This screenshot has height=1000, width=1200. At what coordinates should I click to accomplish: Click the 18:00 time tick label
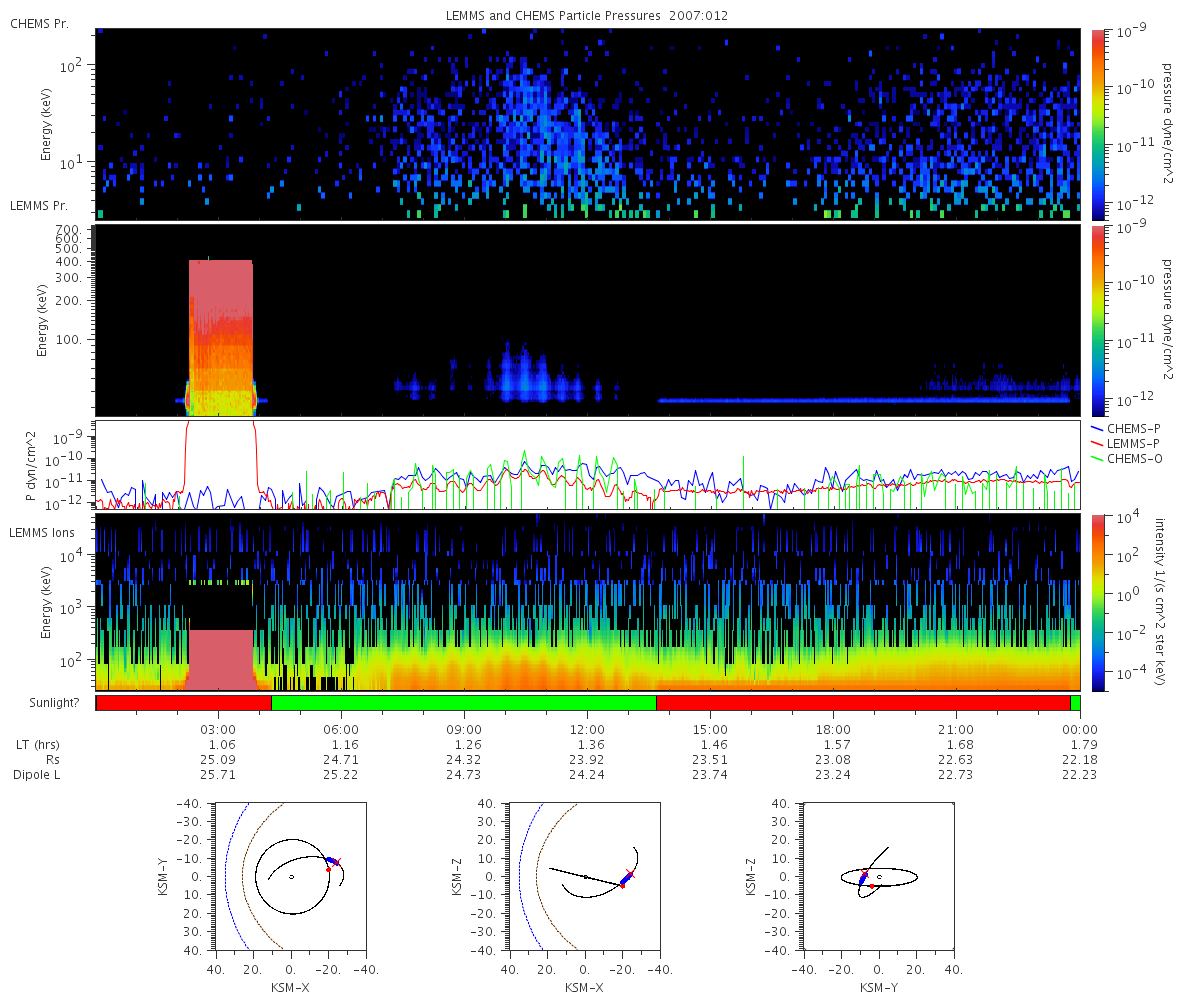click(833, 729)
